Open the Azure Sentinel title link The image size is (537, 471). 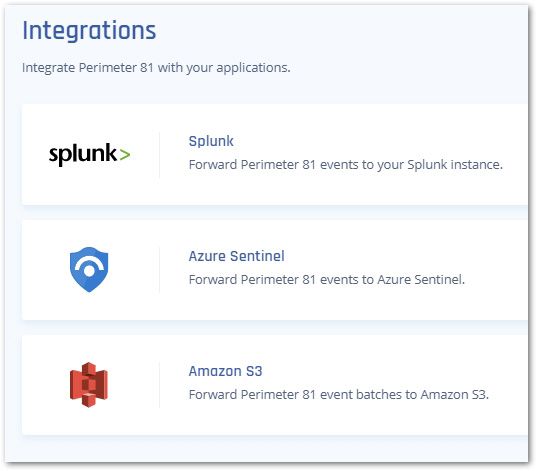pos(236,256)
